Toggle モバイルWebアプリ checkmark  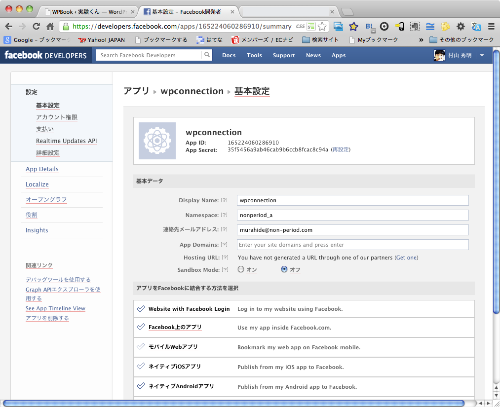point(141,346)
